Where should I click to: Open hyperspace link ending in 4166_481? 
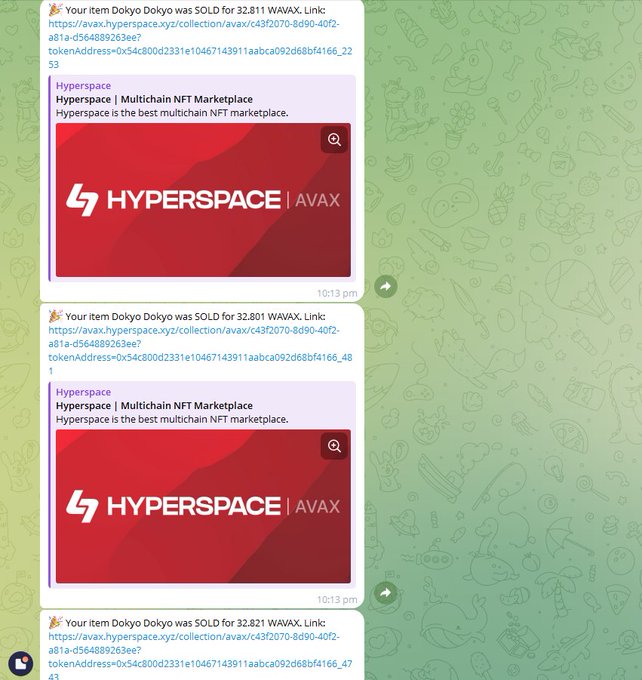200,350
